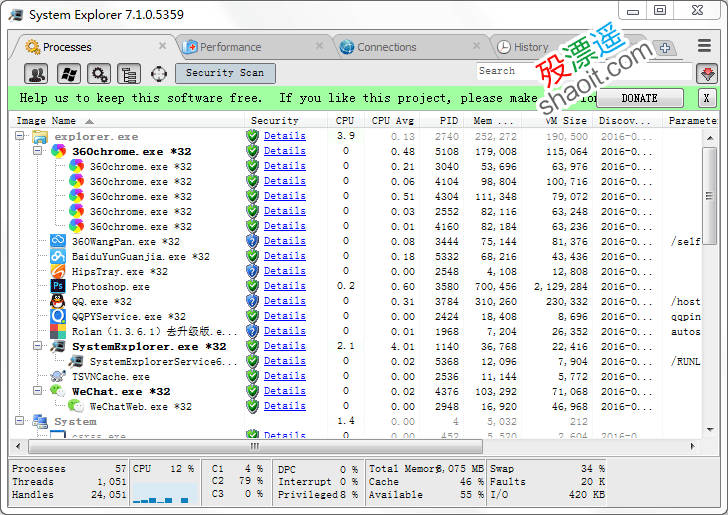Collapse the explorer.exe tree node

coord(20,136)
